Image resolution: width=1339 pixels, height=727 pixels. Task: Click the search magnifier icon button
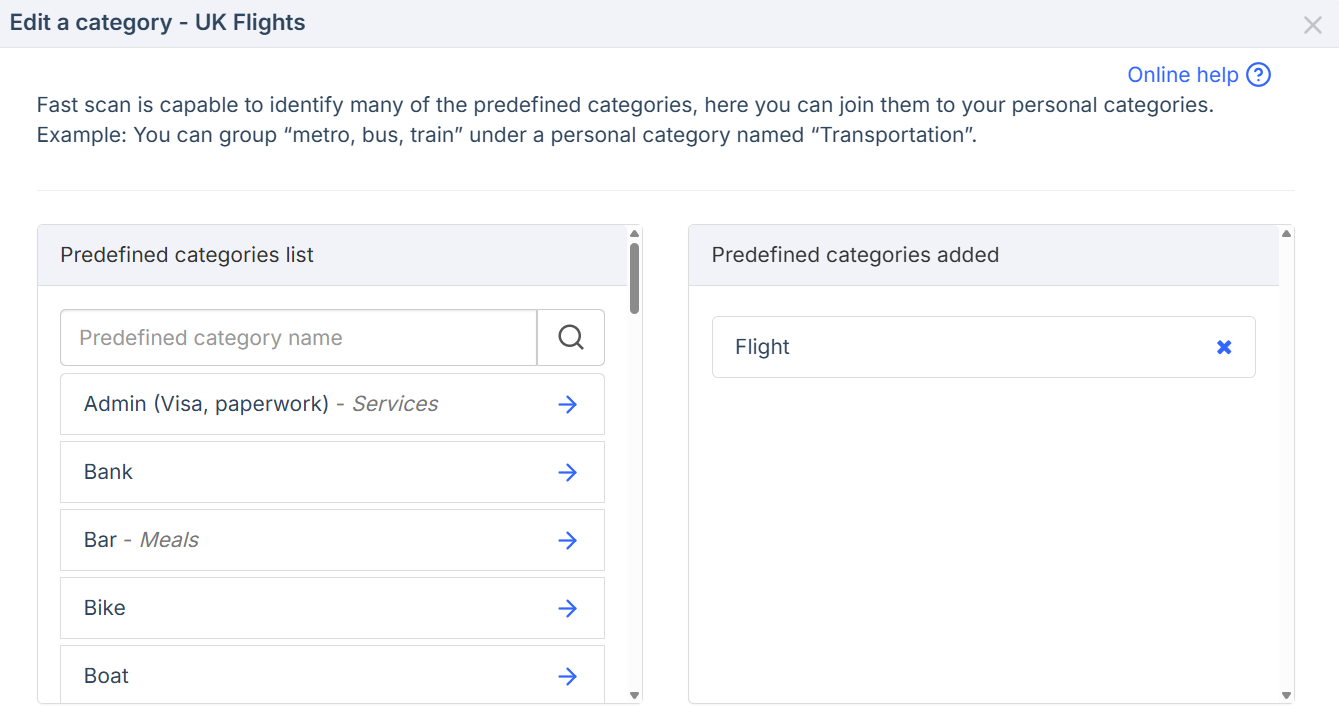pyautogui.click(x=571, y=338)
